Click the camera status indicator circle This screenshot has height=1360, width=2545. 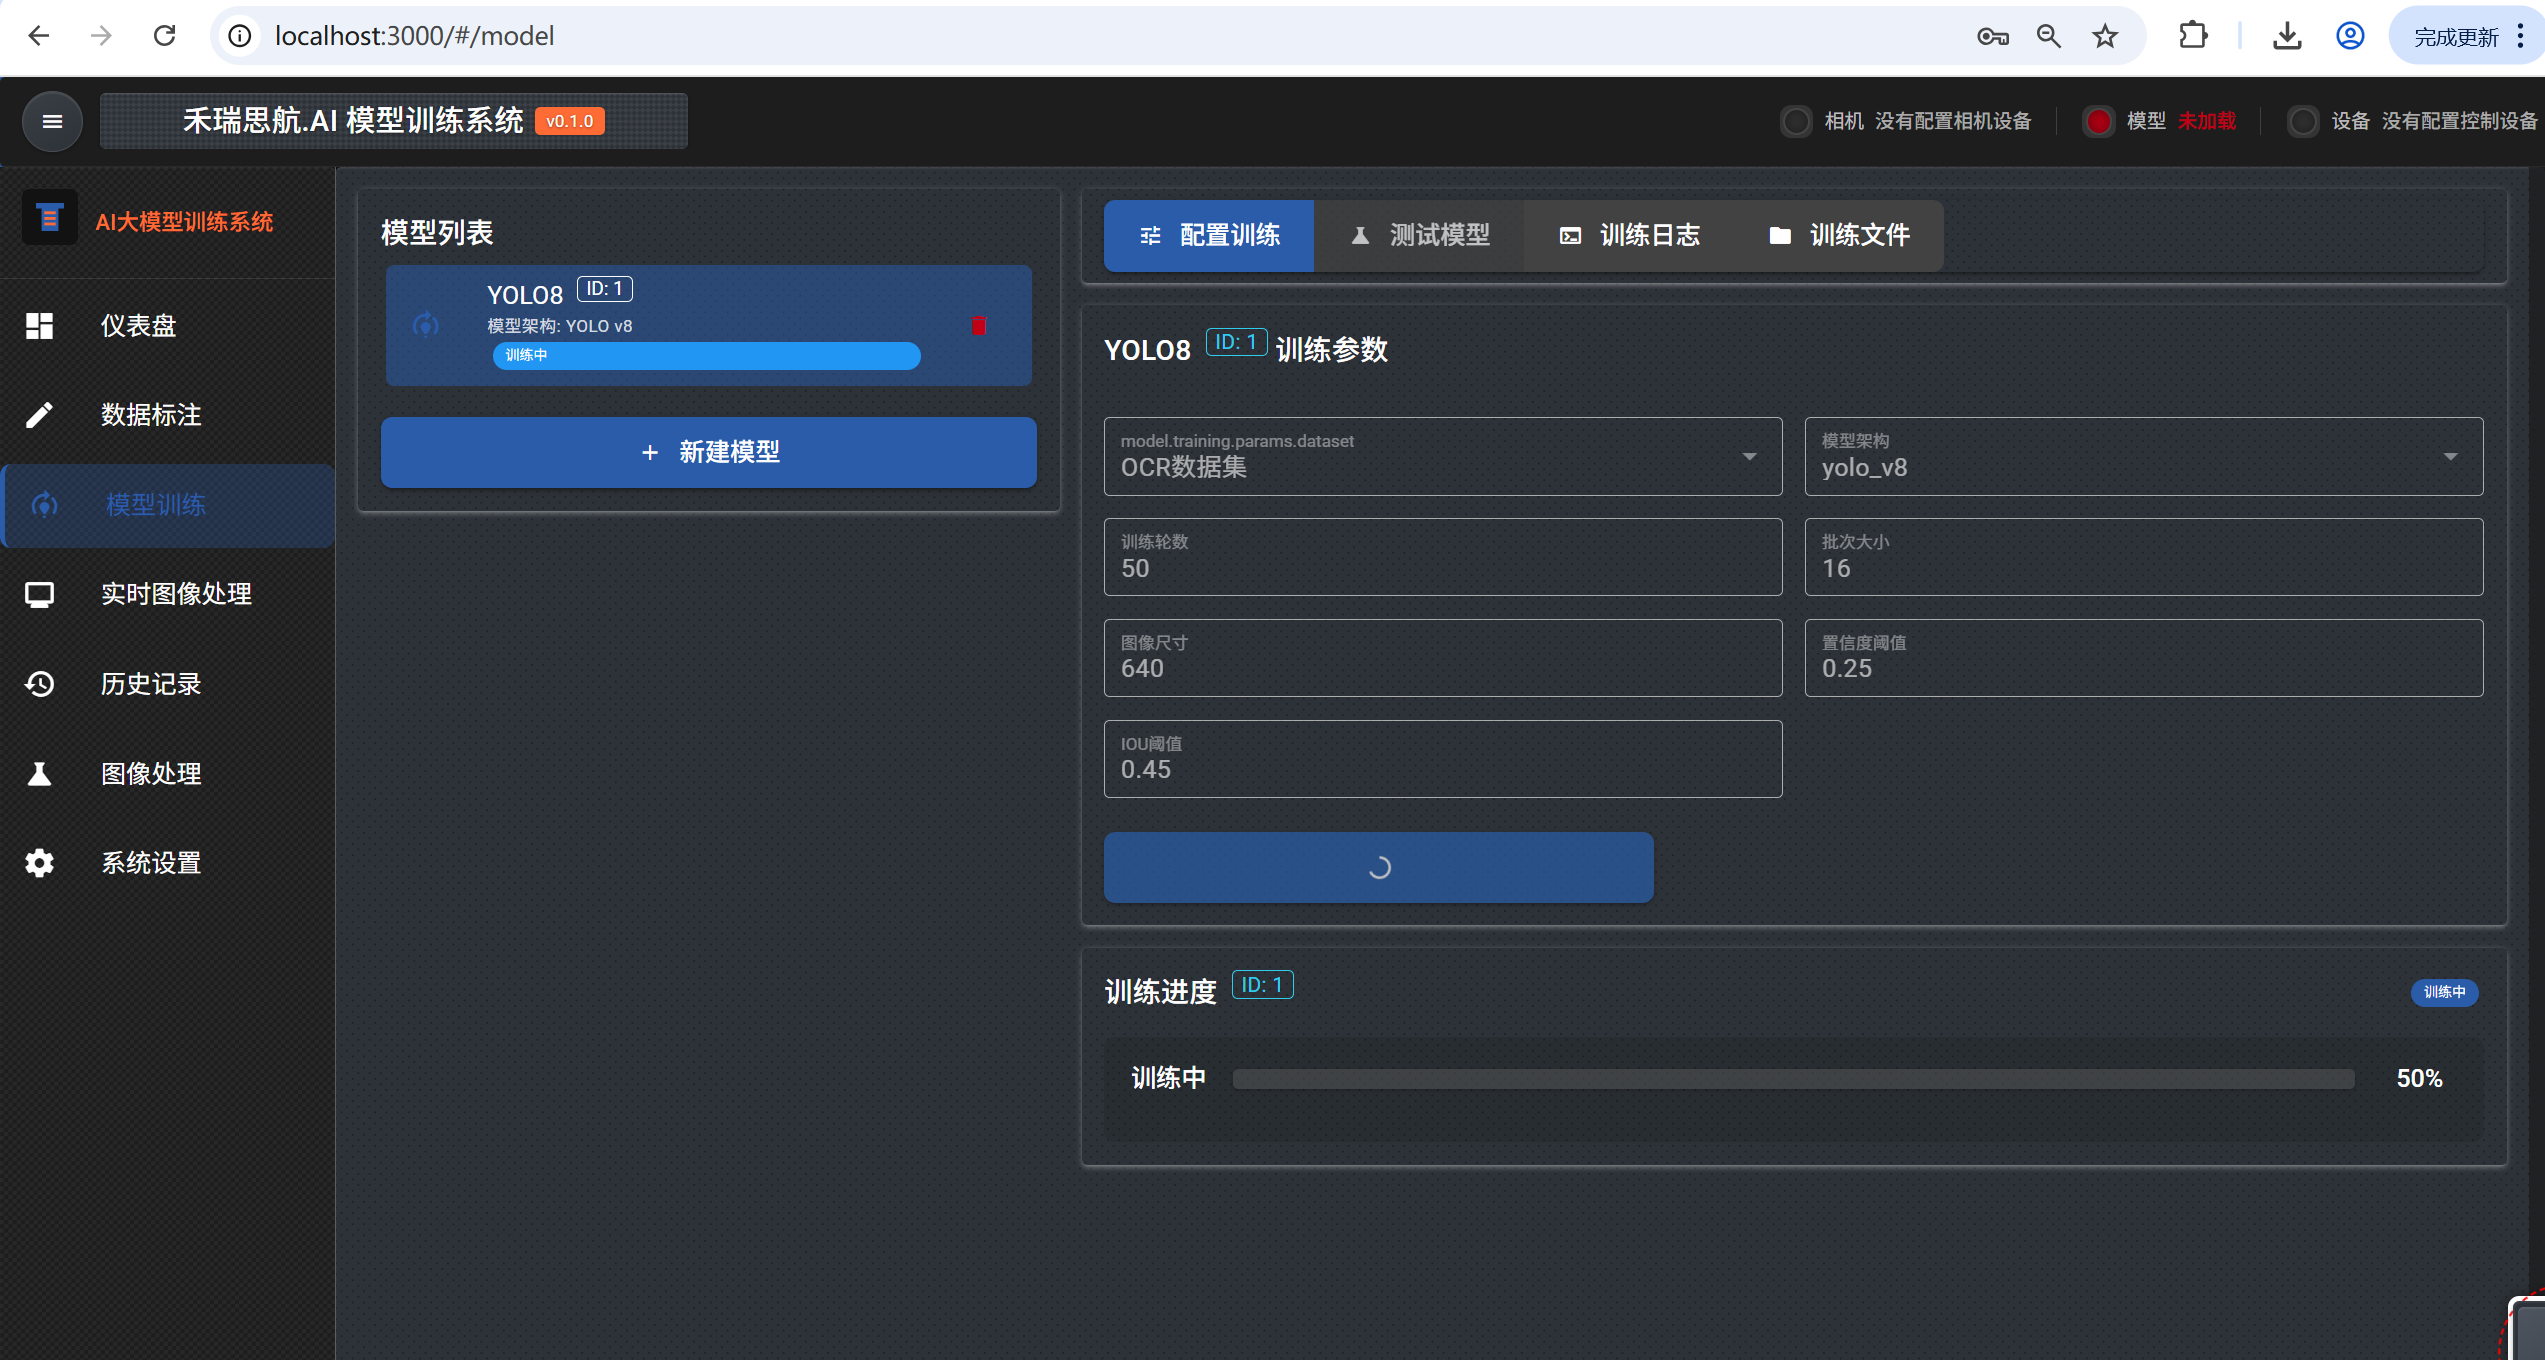[x=1796, y=121]
